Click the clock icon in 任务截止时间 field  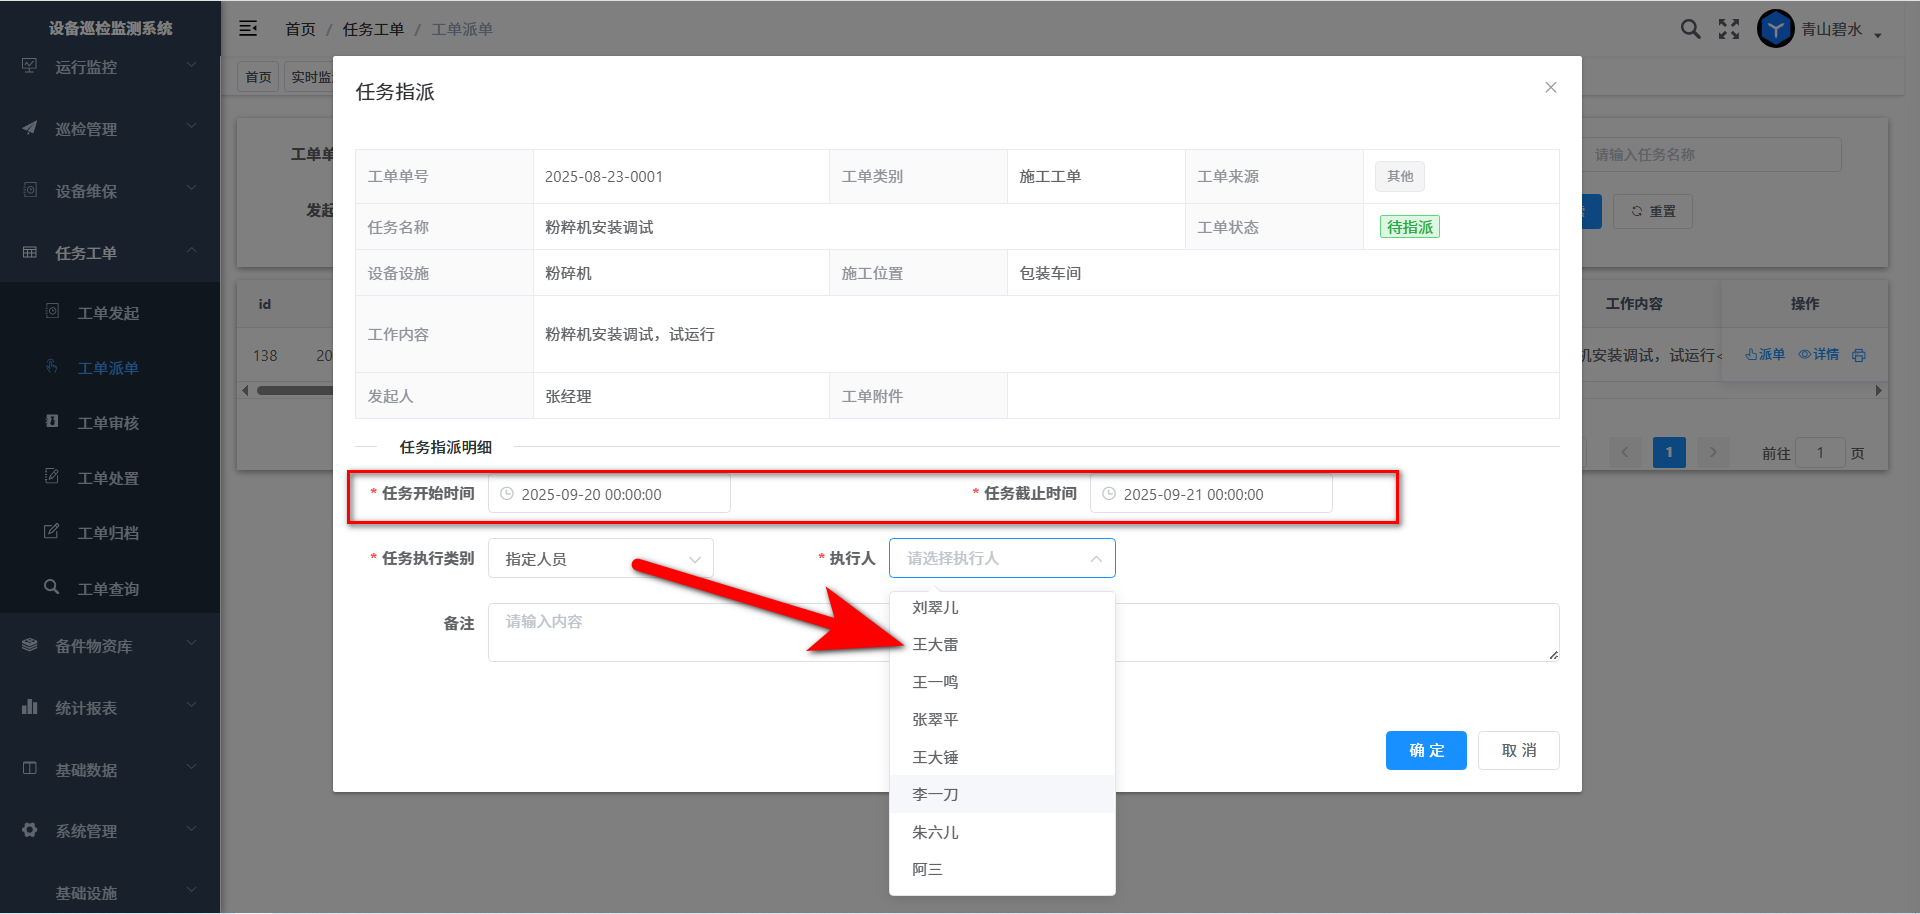(x=1109, y=494)
